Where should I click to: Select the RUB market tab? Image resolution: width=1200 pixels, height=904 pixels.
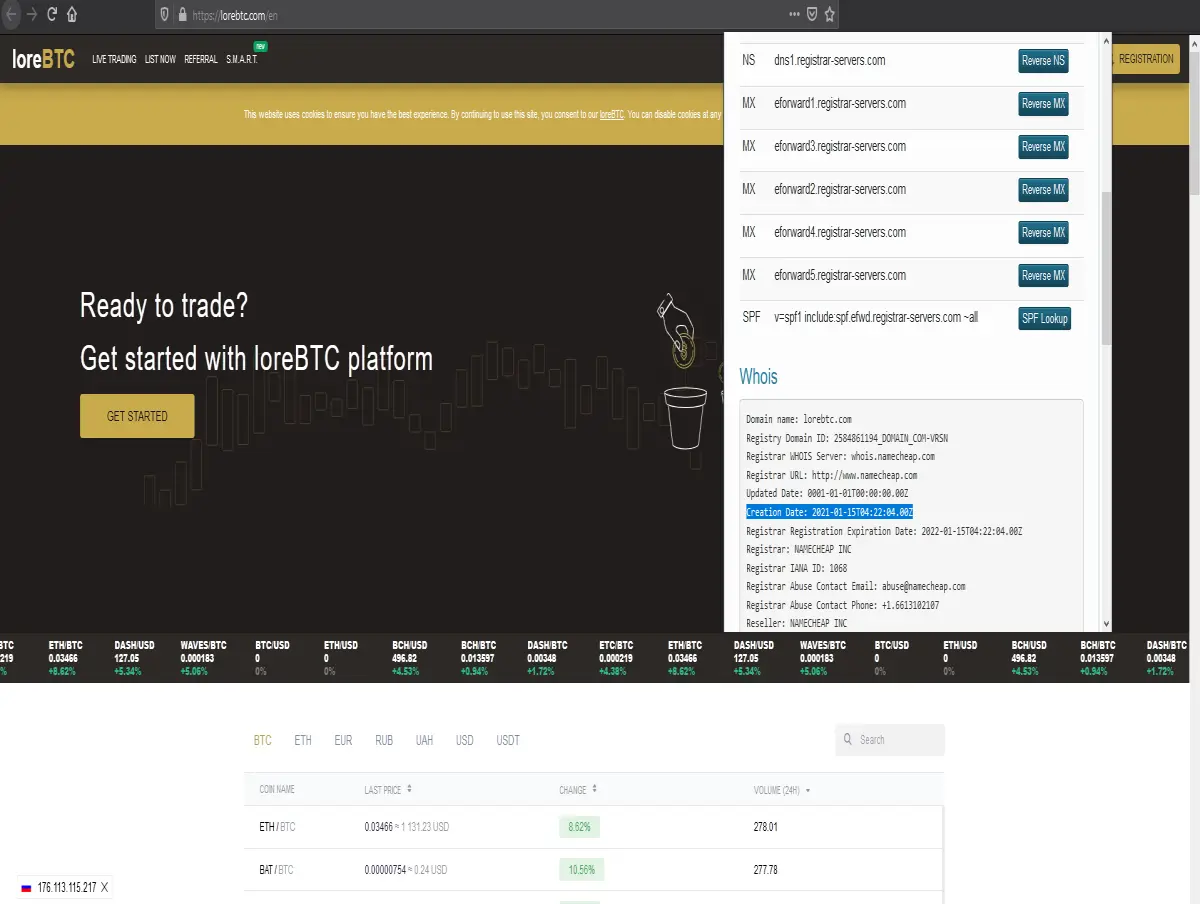coord(384,741)
